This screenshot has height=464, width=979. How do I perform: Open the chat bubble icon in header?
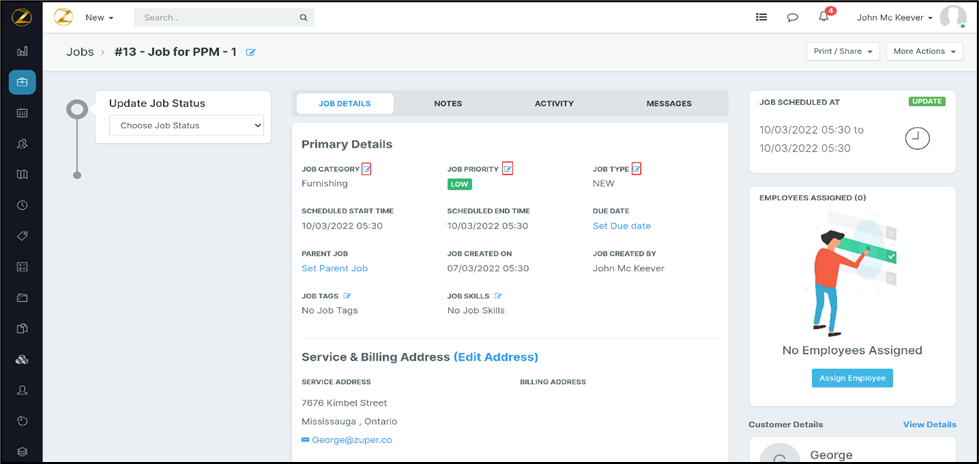792,17
